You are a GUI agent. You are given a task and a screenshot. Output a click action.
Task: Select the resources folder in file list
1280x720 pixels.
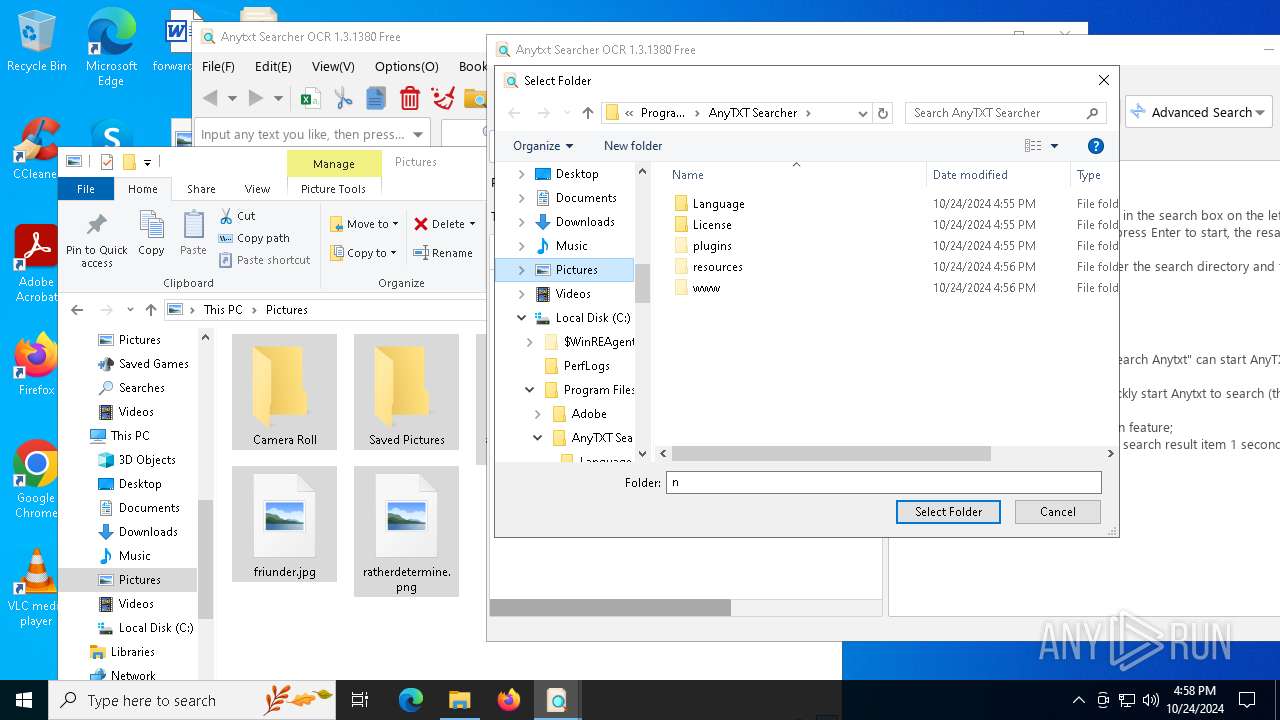tap(717, 267)
